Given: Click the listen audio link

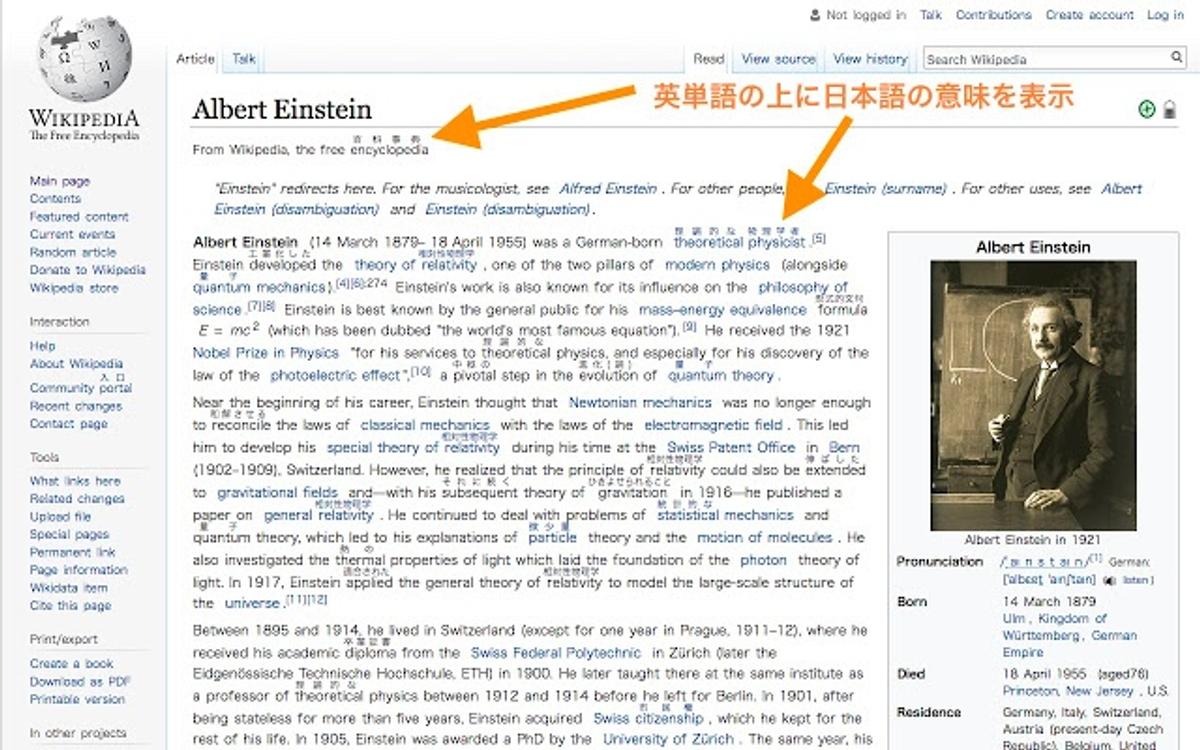Looking at the screenshot, I should 1137,580.
